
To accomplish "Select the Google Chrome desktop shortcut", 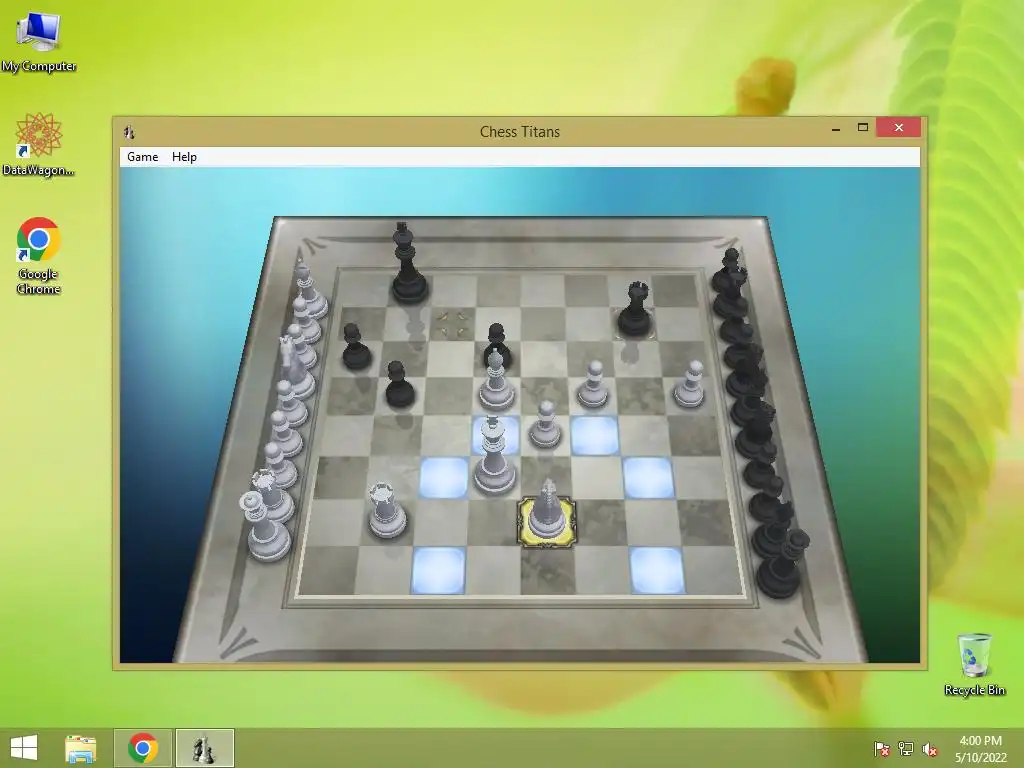I will pos(39,256).
